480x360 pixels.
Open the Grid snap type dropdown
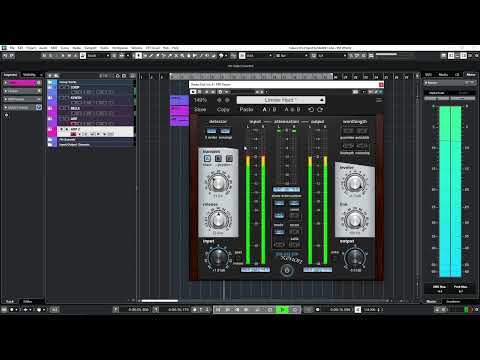click(x=259, y=56)
